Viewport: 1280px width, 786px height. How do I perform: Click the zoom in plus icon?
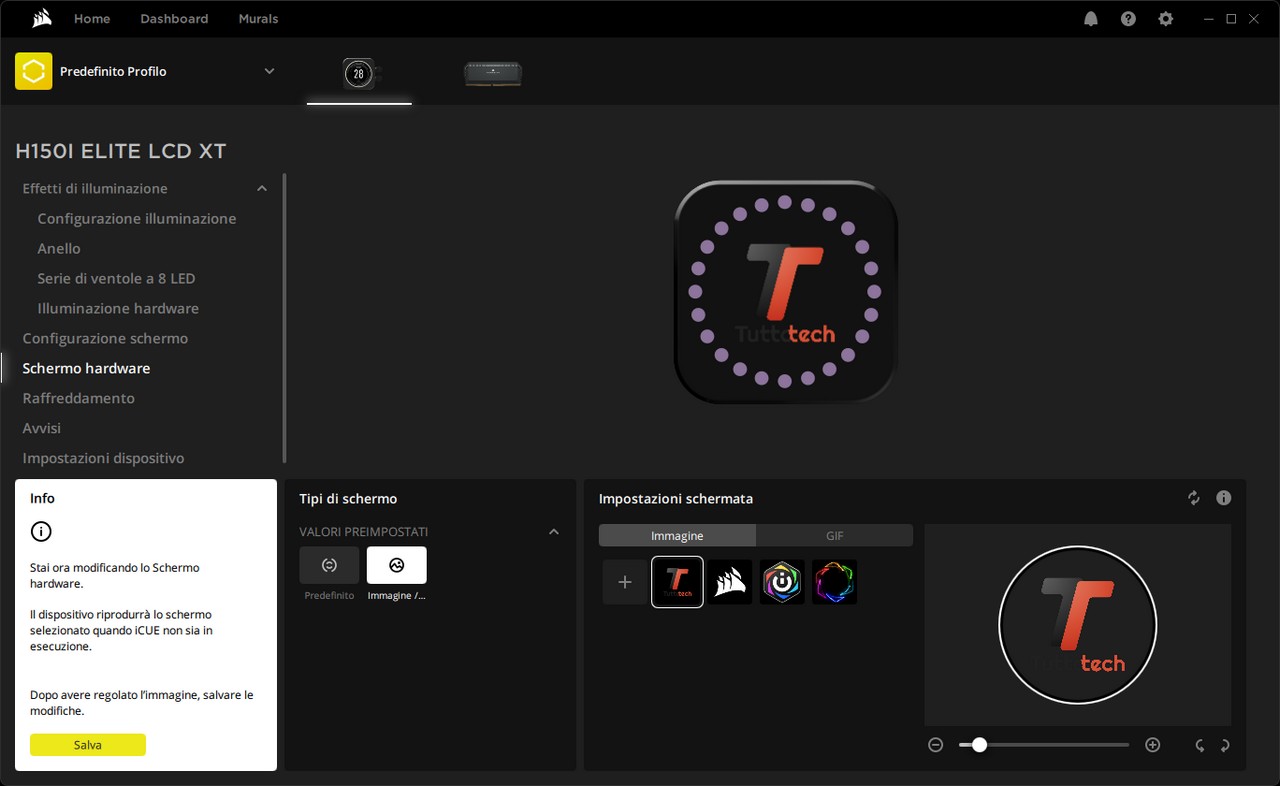[x=1152, y=745]
